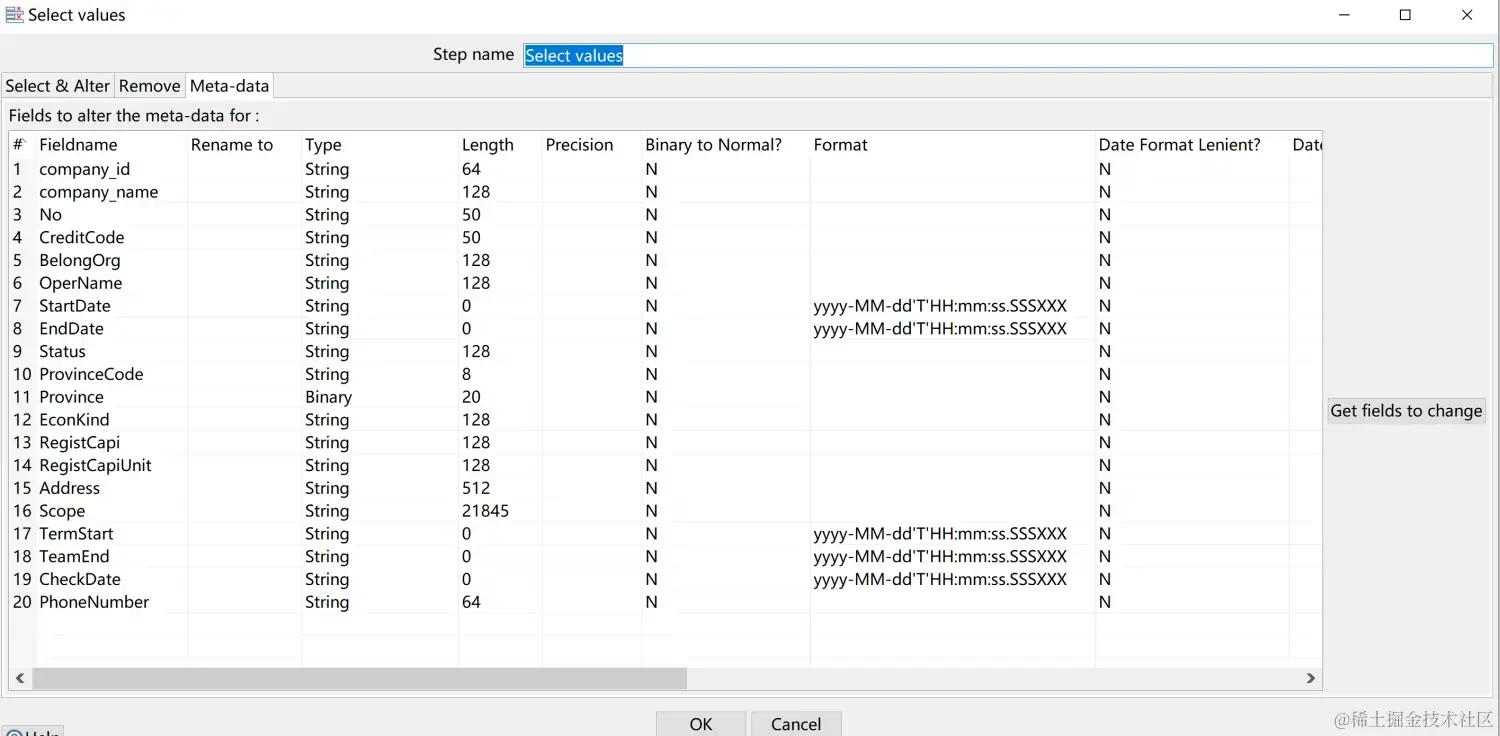Close the Select values dialog

tap(1467, 15)
